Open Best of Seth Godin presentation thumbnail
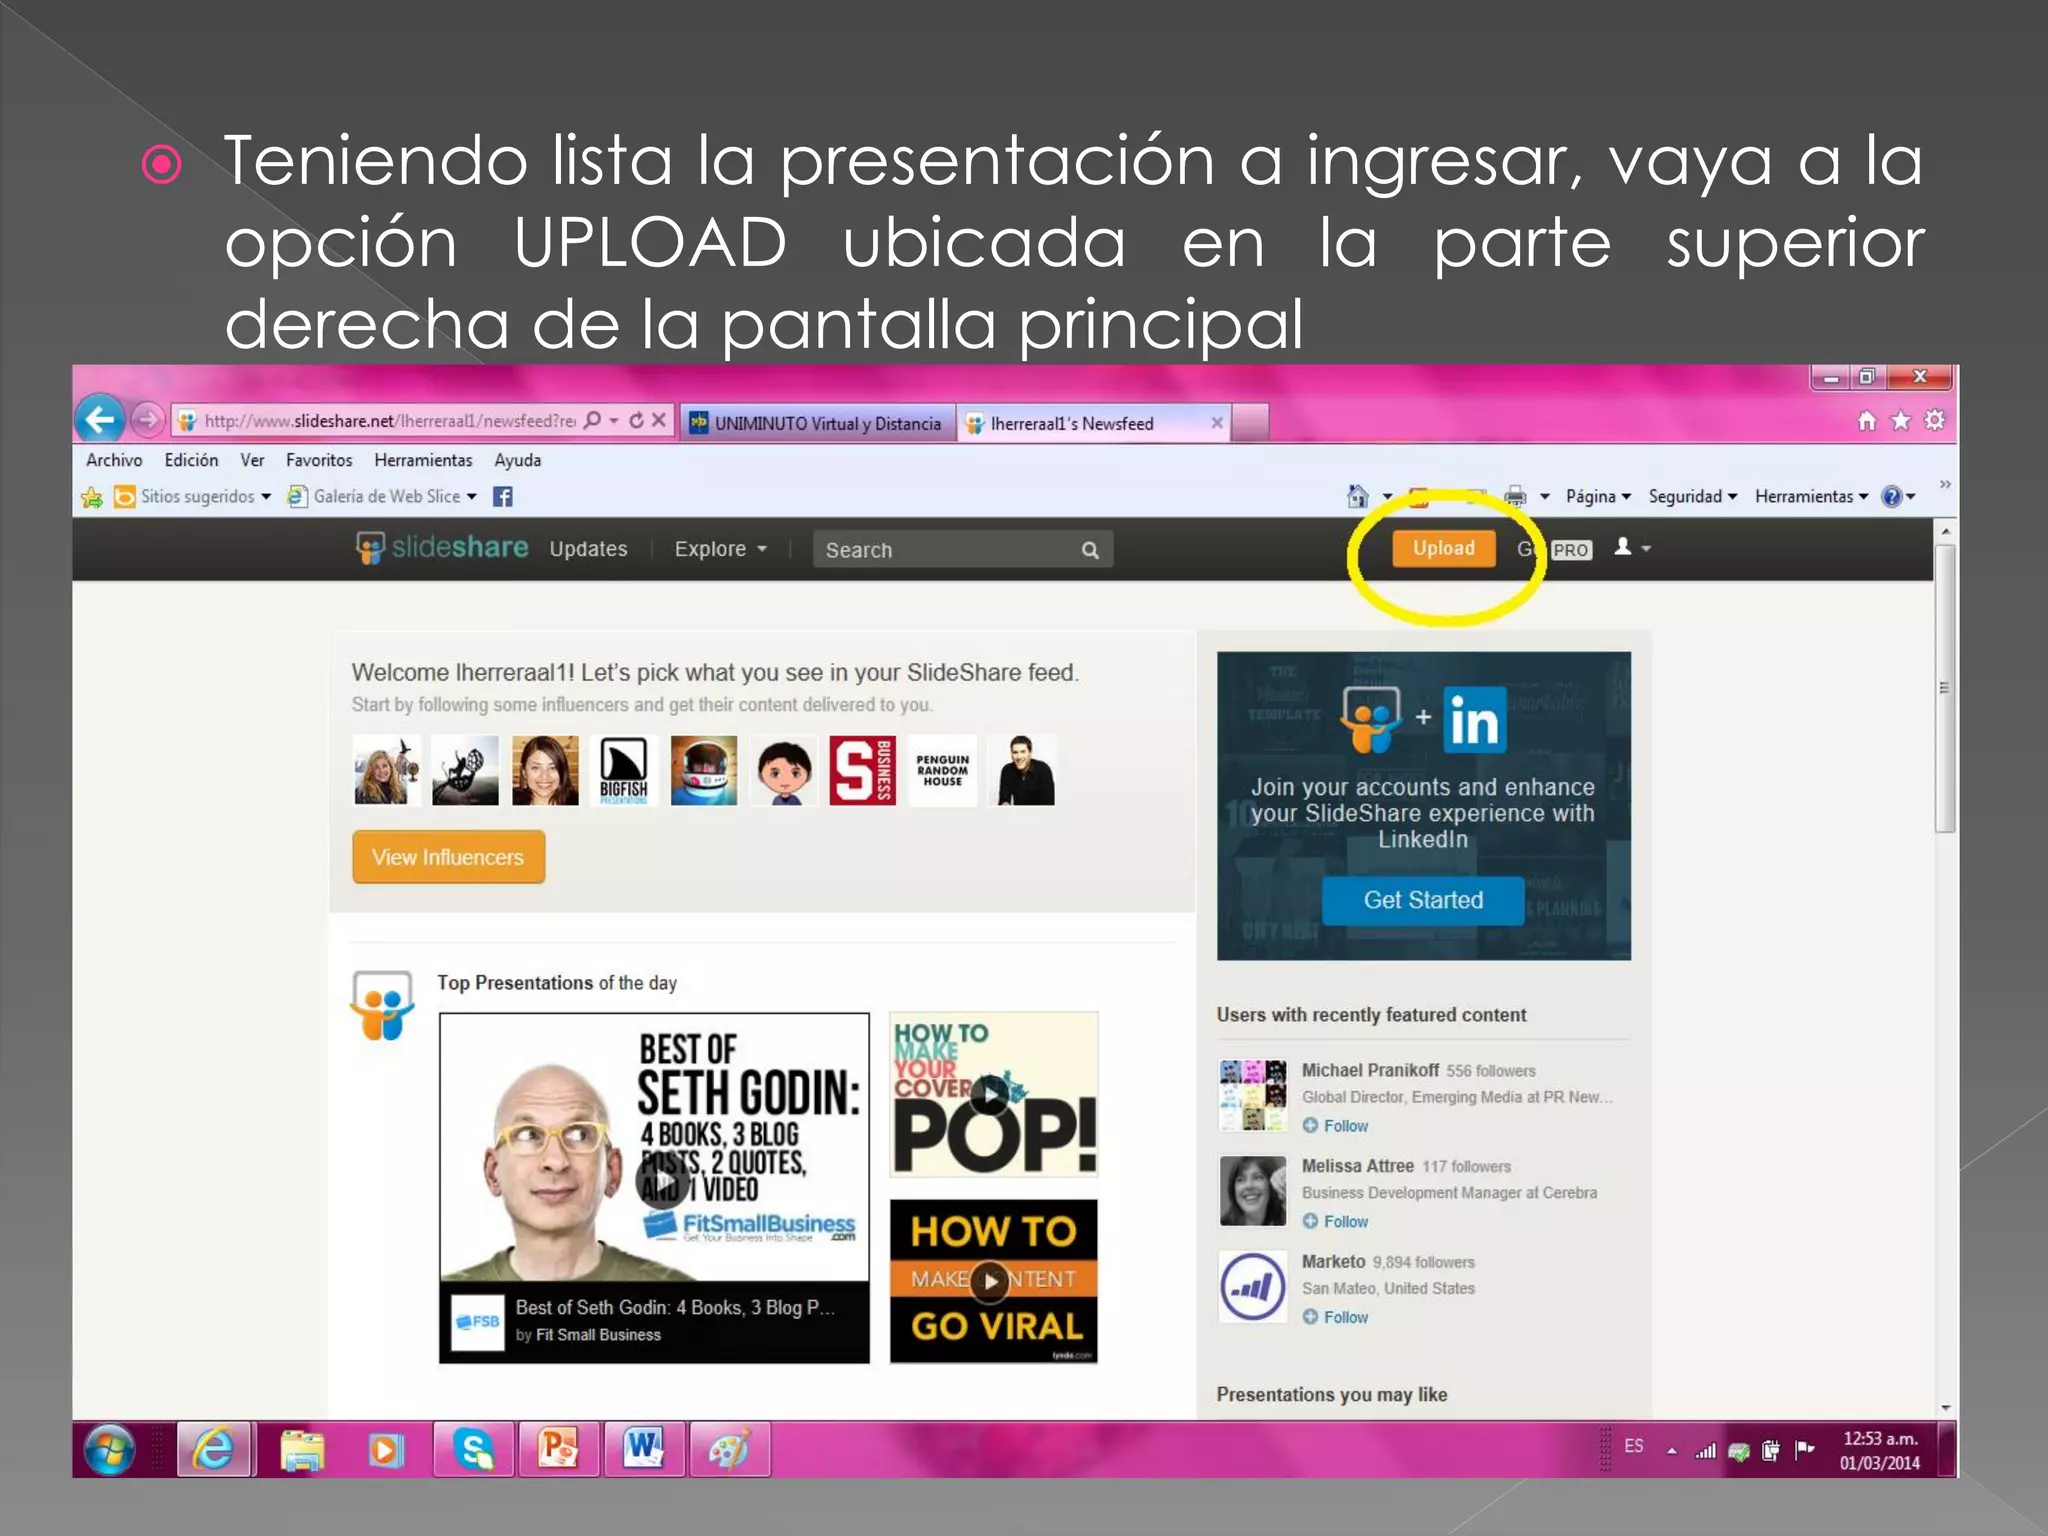The width and height of the screenshot is (2048, 1536). [x=654, y=1188]
